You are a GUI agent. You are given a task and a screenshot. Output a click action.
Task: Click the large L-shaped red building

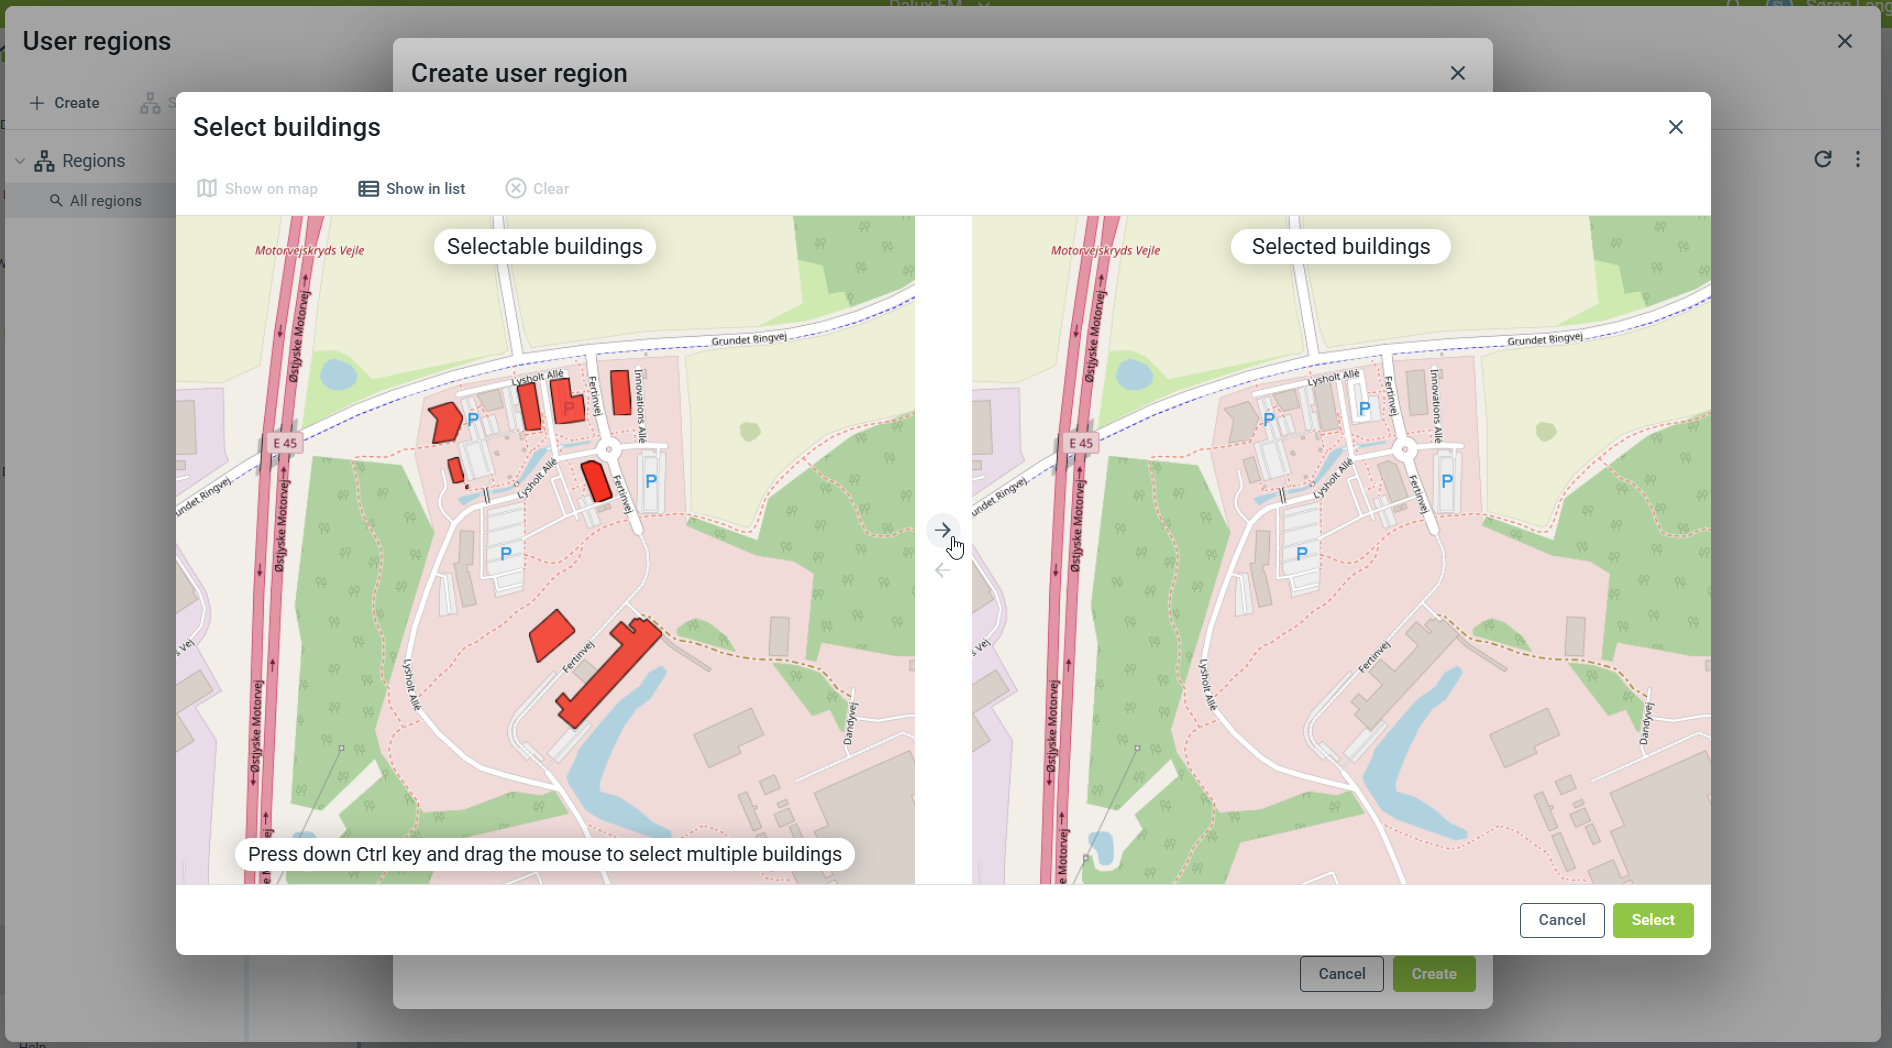click(x=606, y=674)
